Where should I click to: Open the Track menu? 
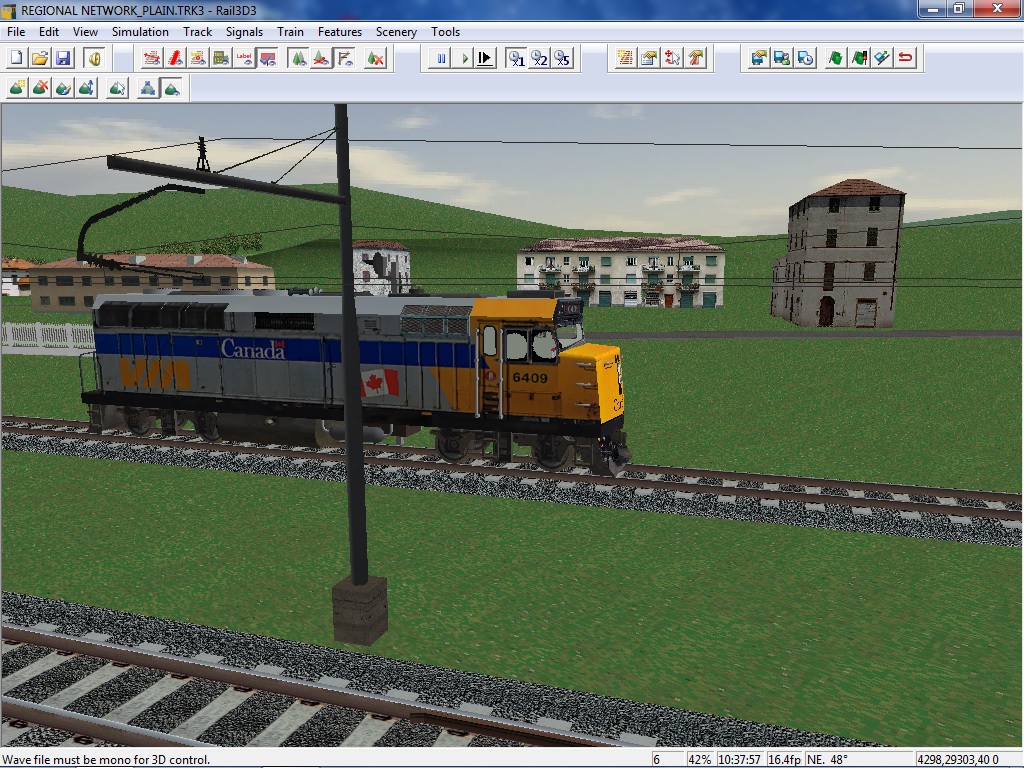click(197, 31)
